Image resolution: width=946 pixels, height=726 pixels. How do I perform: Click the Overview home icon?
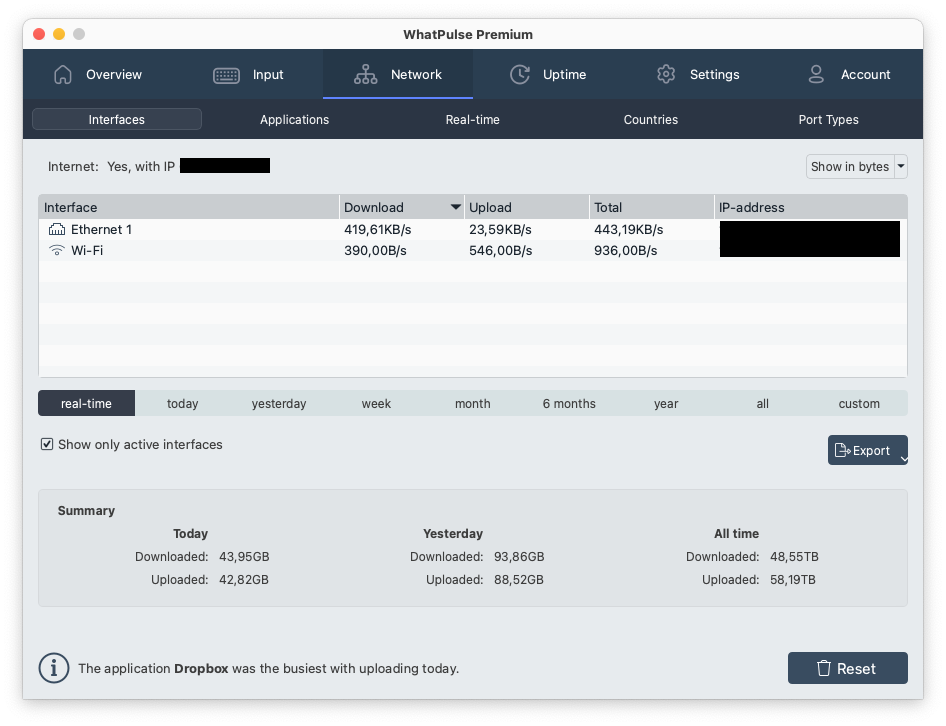[63, 75]
